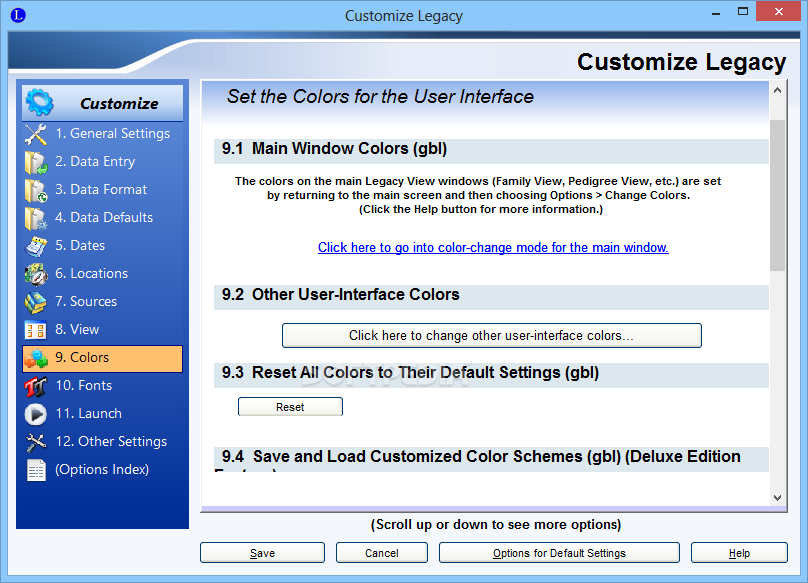This screenshot has width=808, height=583.
Task: Maximize the Customize Legacy window
Action: [743, 12]
